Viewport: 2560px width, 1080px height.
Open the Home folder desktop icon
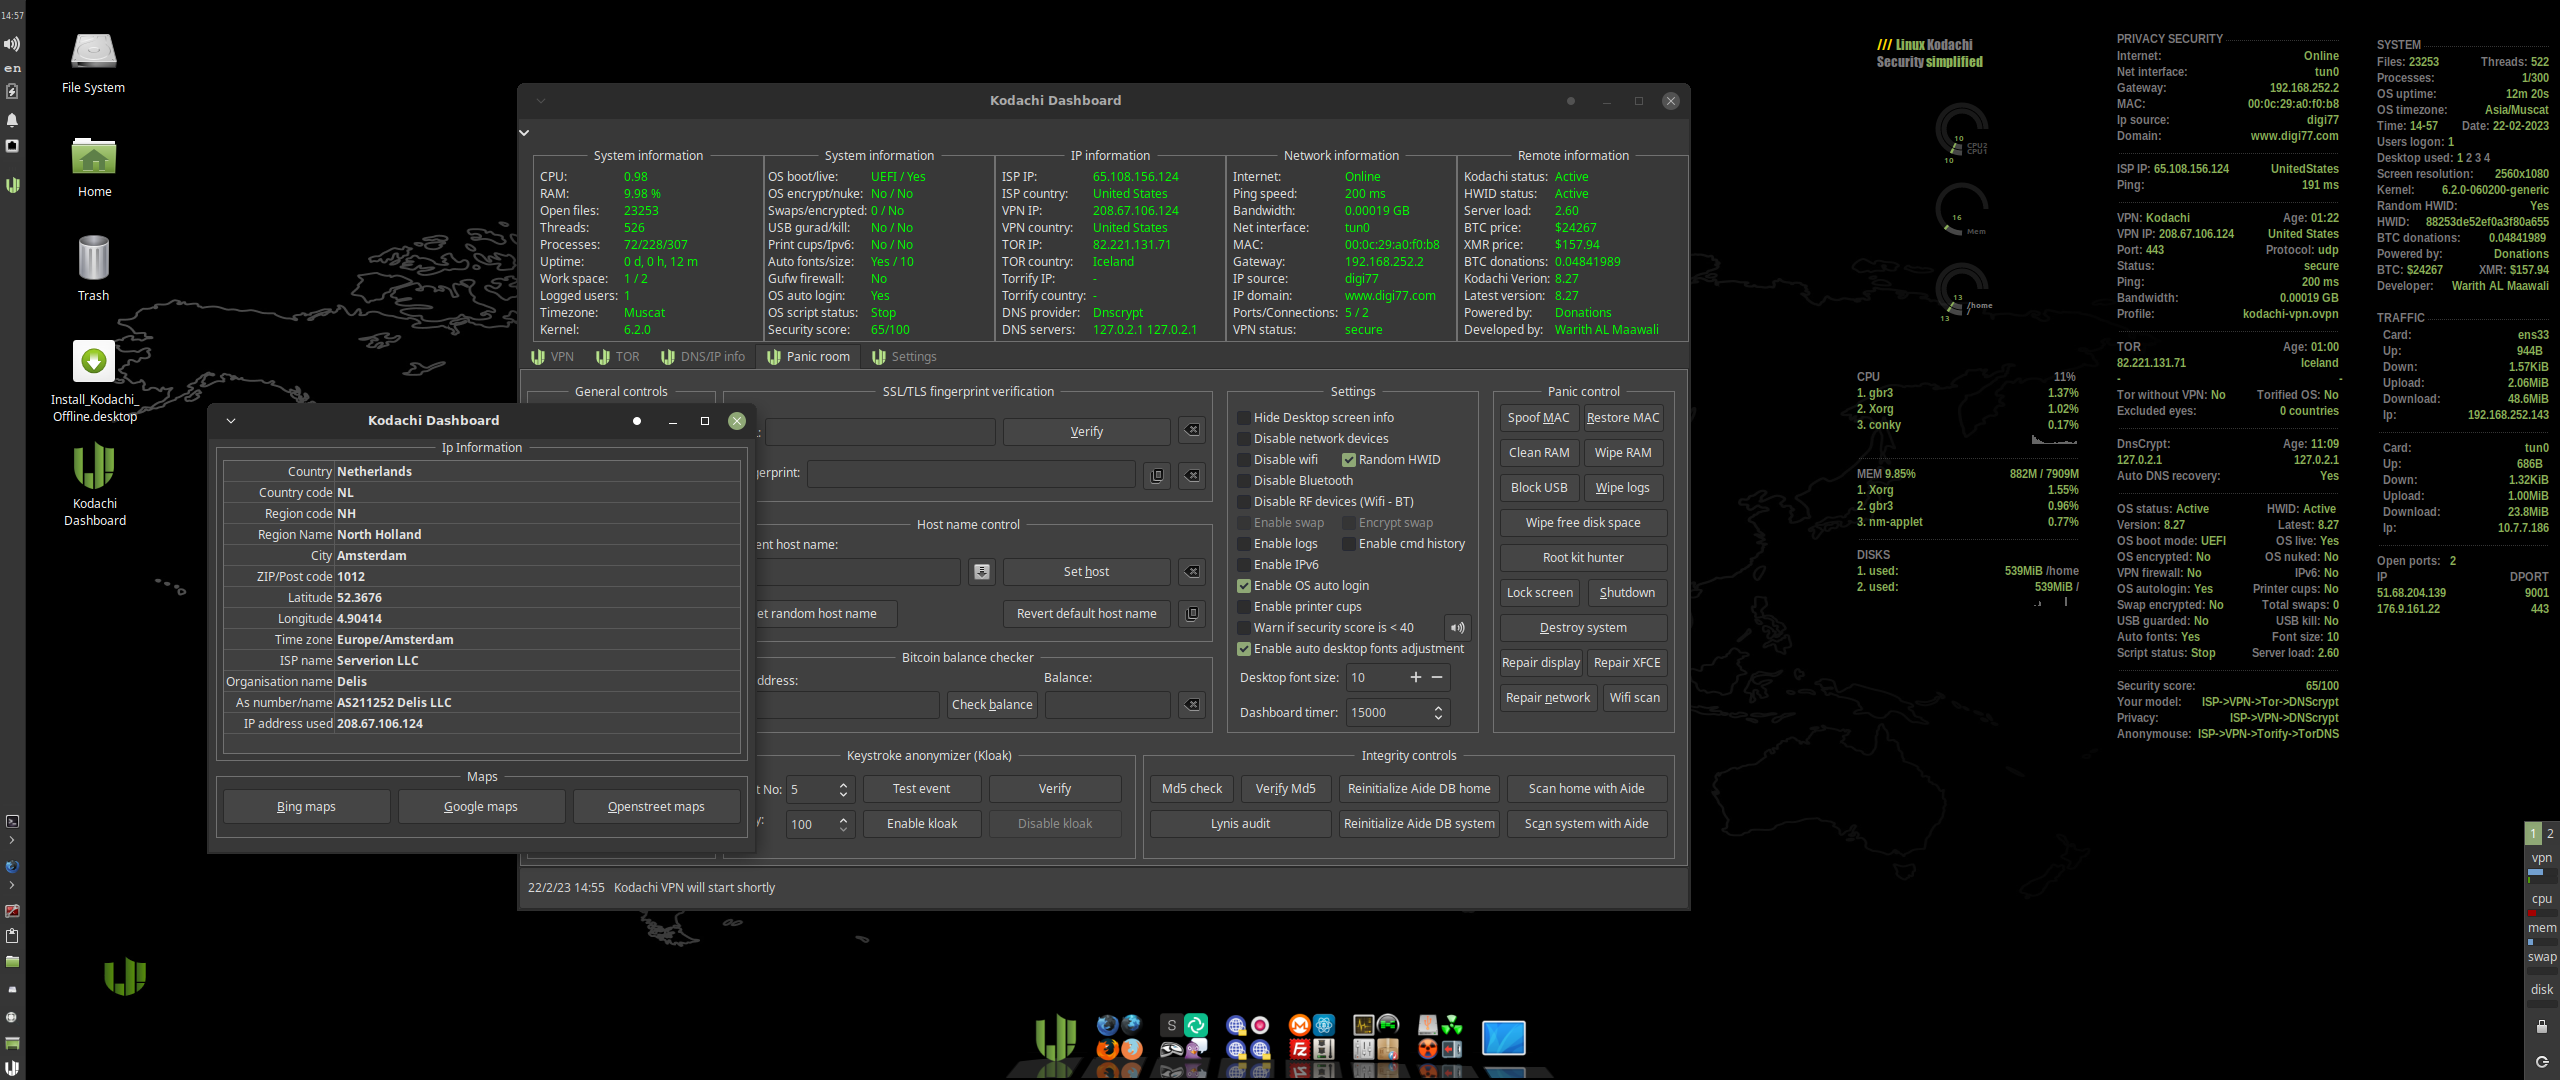coord(94,167)
